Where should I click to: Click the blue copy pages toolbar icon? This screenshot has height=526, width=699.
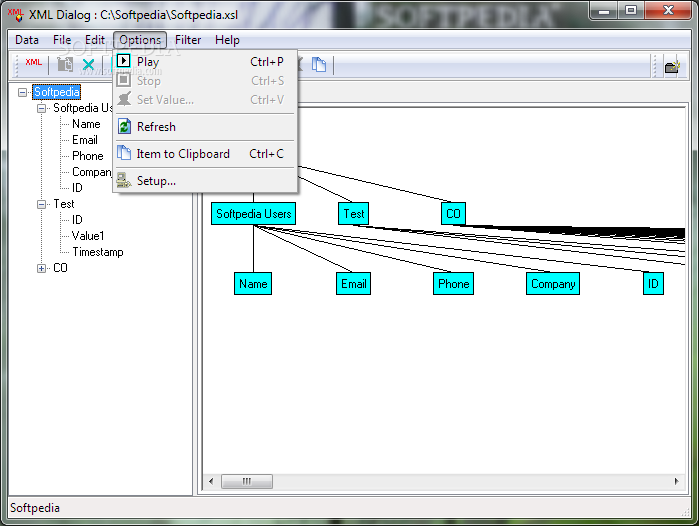[x=319, y=65]
